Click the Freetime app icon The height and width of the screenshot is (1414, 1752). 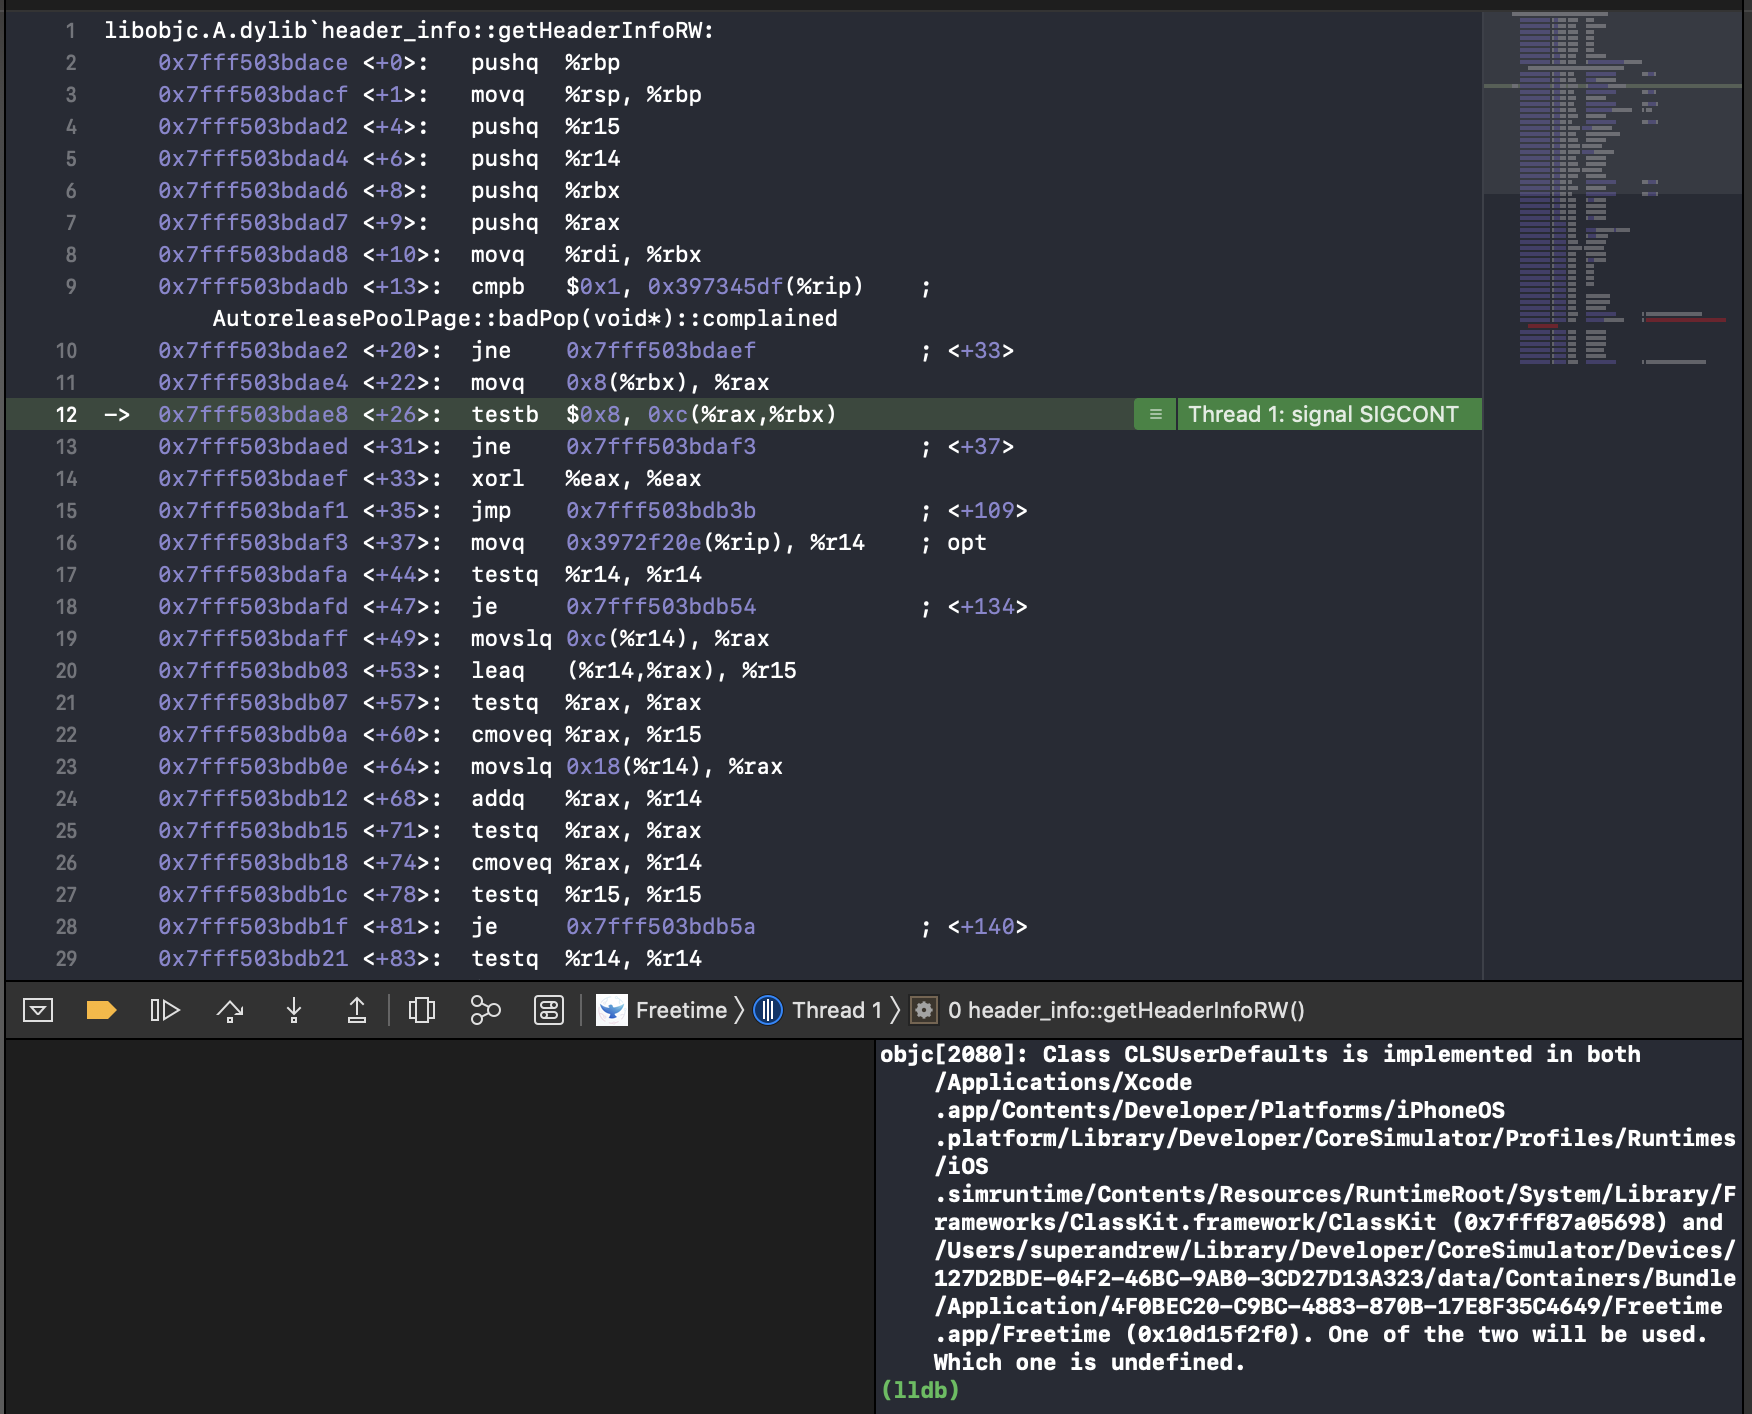(611, 1010)
